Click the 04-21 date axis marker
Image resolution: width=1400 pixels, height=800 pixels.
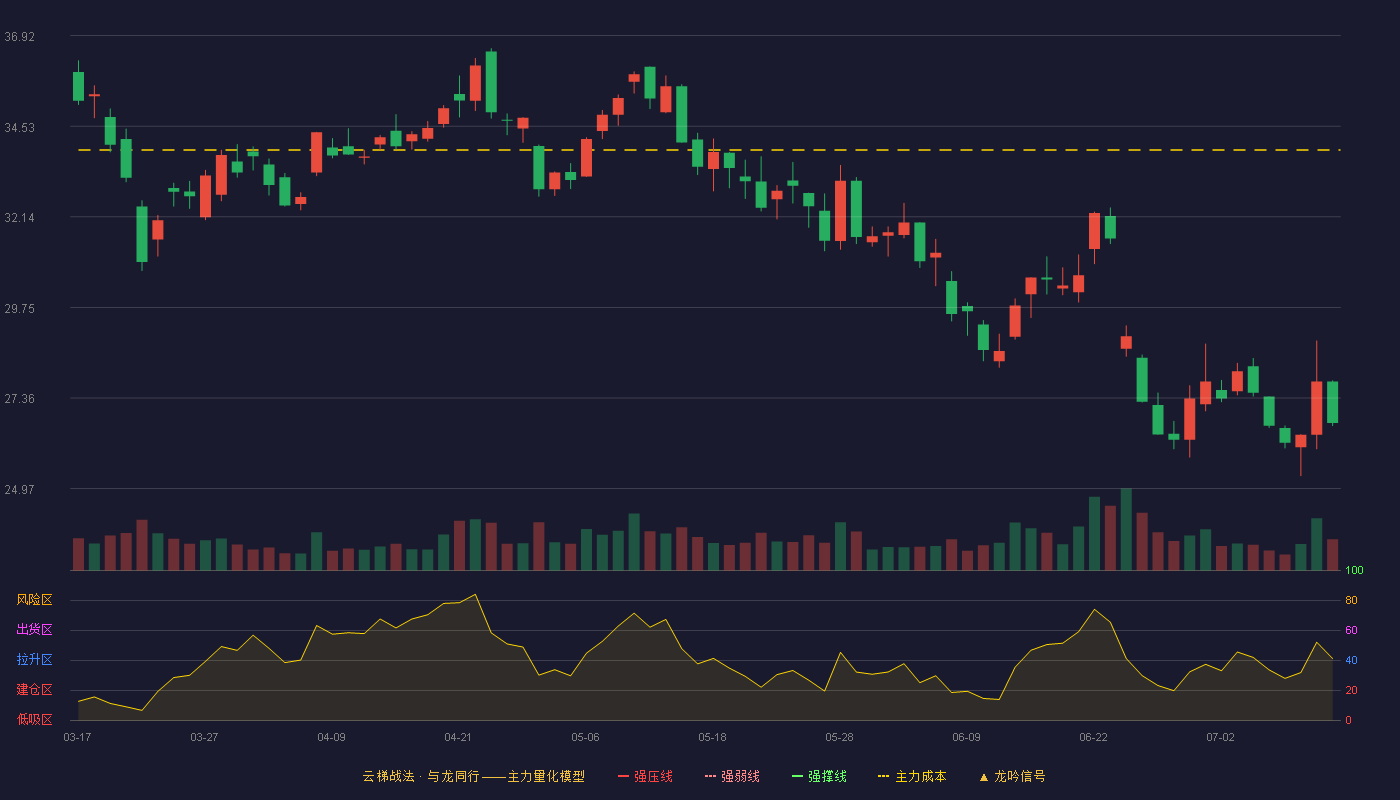point(458,737)
